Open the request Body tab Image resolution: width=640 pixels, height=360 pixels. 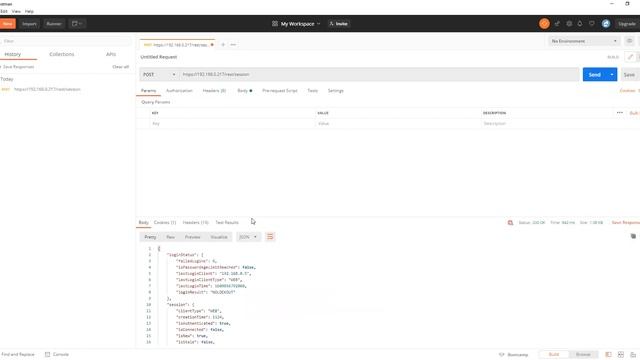pyautogui.click(x=244, y=91)
